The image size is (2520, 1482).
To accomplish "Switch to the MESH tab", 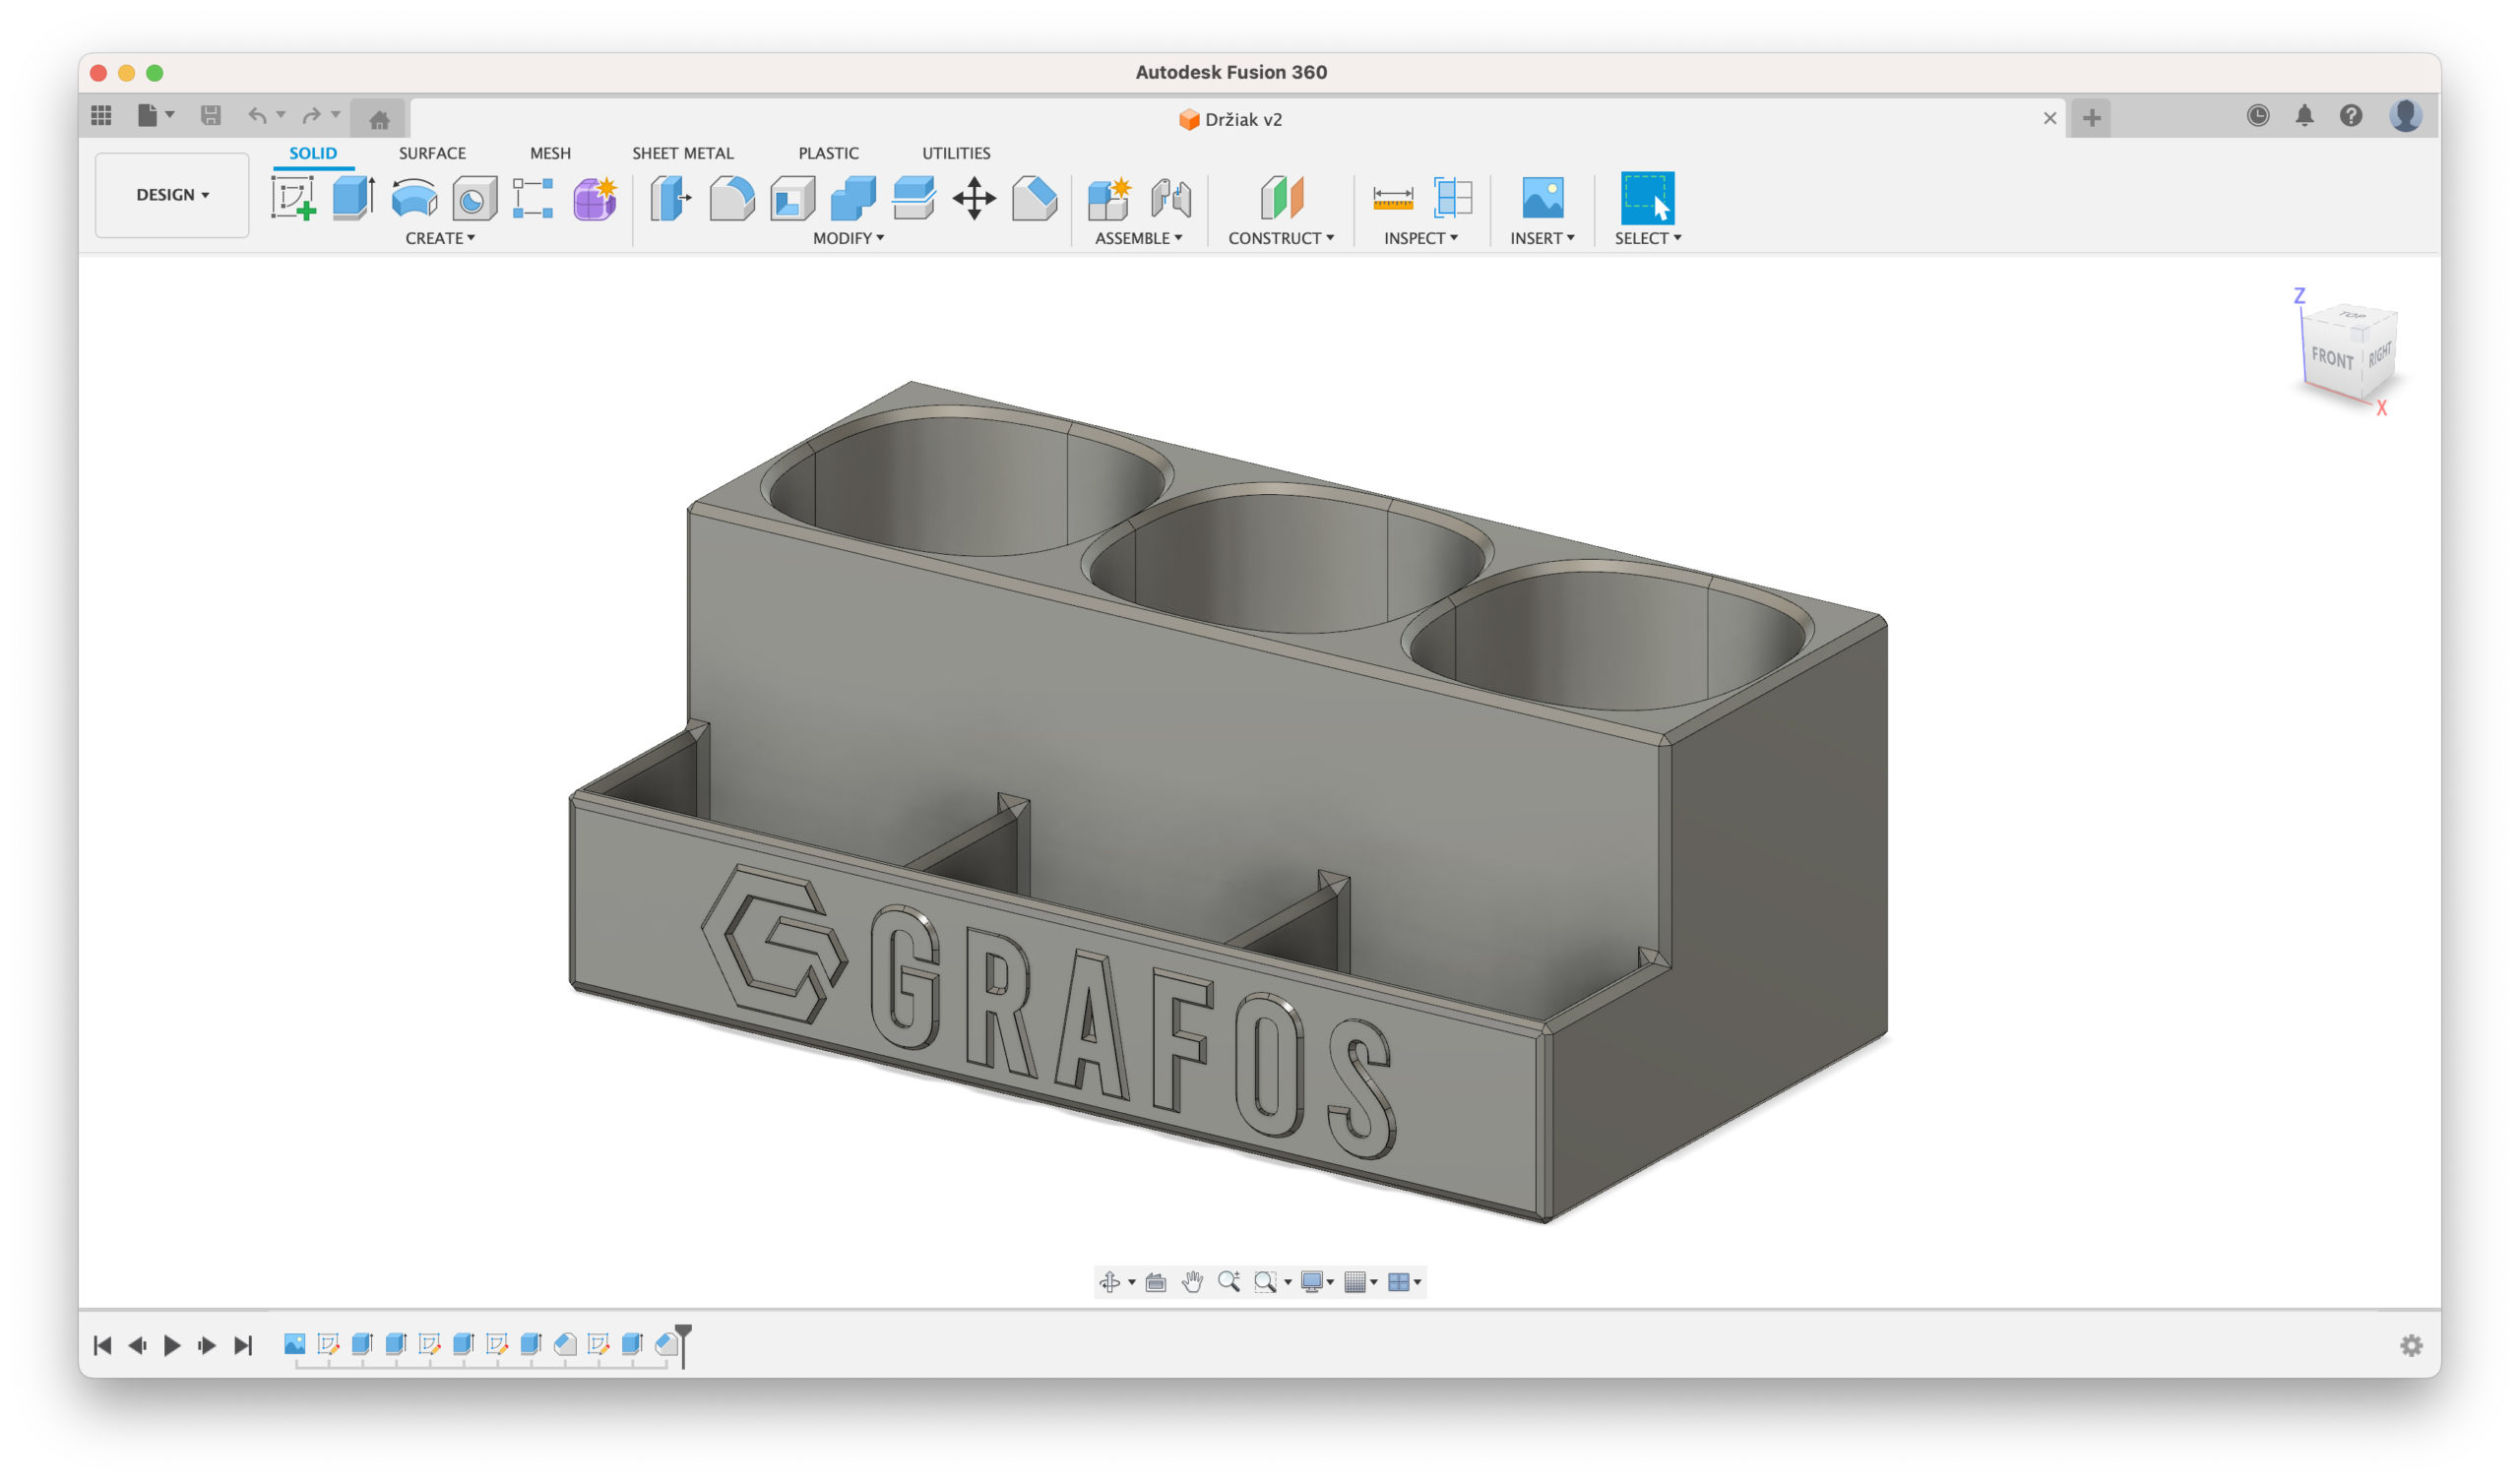I will [x=550, y=153].
